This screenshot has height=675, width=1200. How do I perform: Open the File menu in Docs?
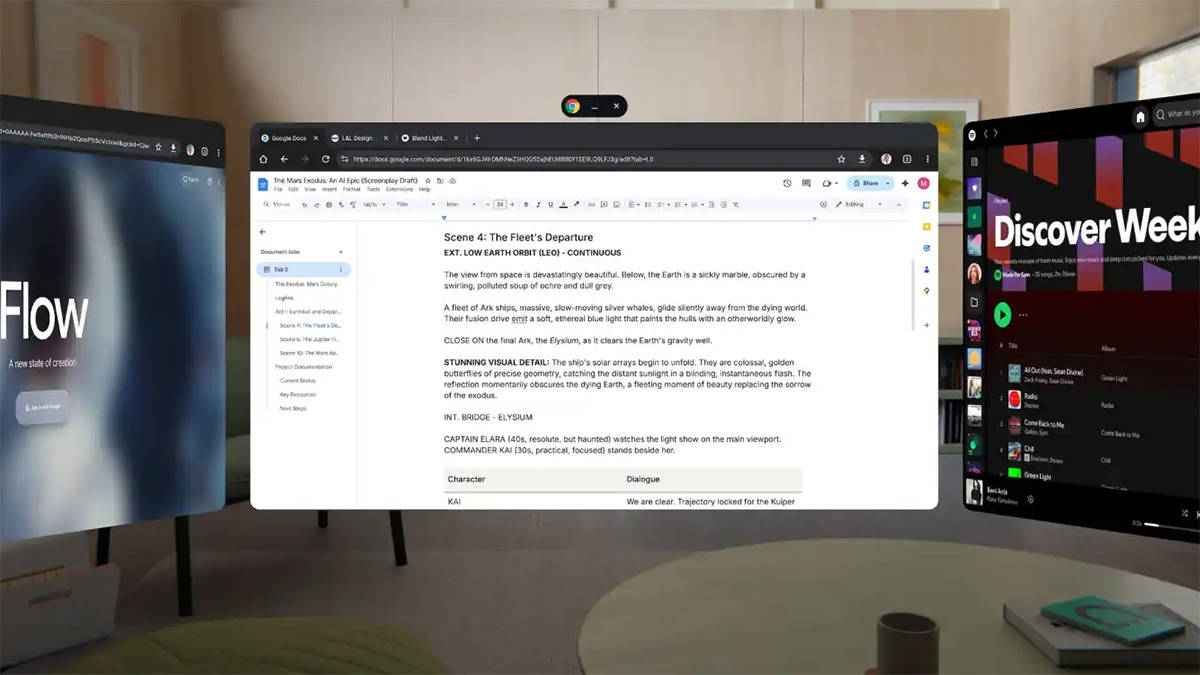[x=278, y=189]
